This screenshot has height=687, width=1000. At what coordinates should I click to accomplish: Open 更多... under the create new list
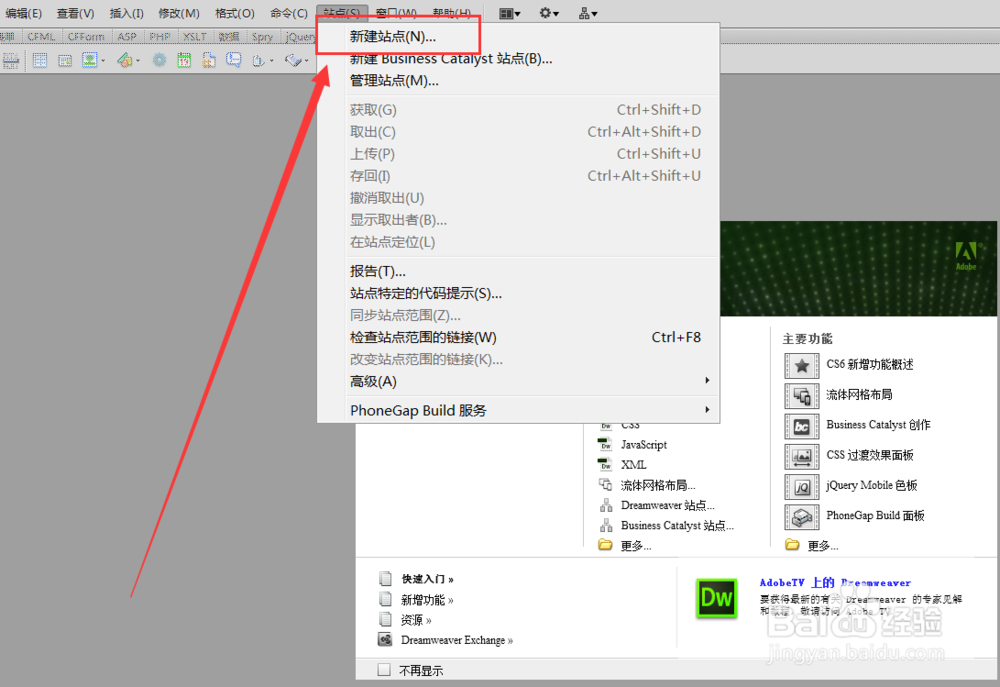(636, 545)
